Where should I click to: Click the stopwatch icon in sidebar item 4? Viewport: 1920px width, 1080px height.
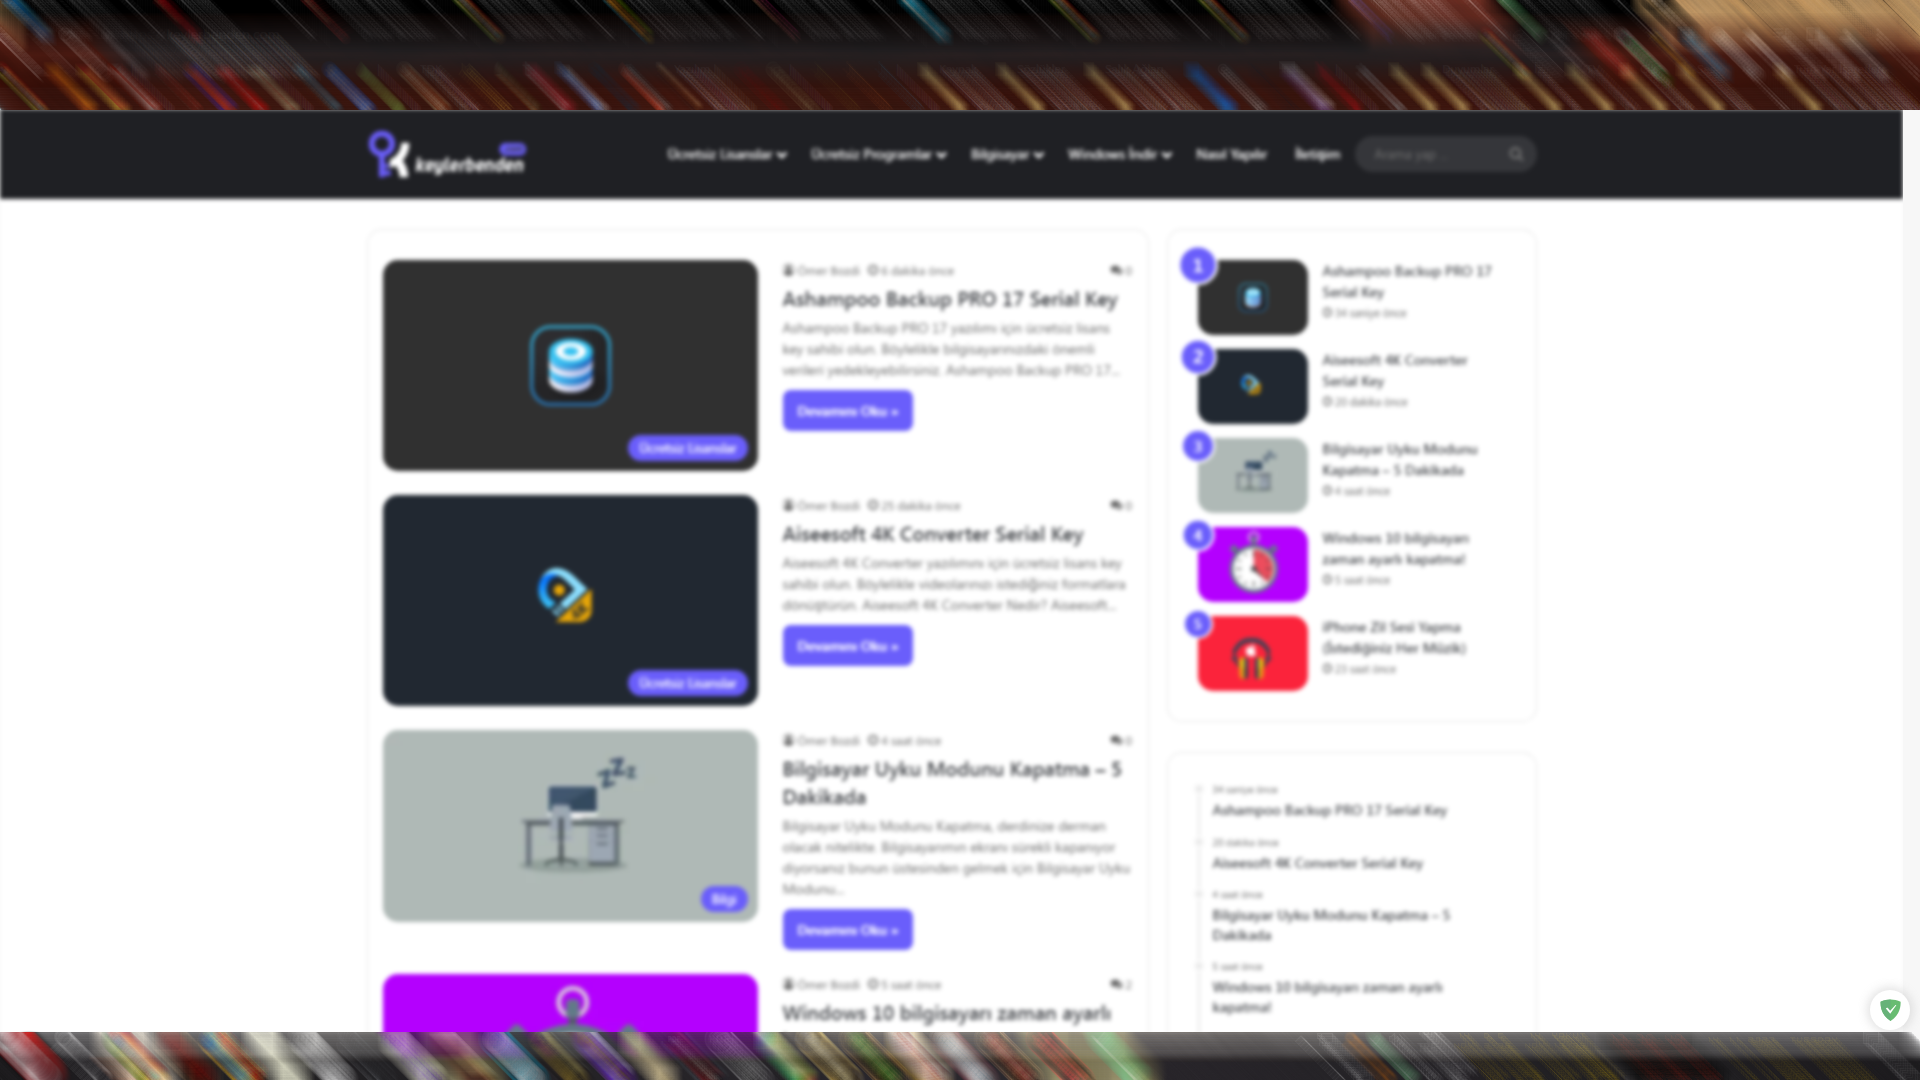tap(1252, 565)
